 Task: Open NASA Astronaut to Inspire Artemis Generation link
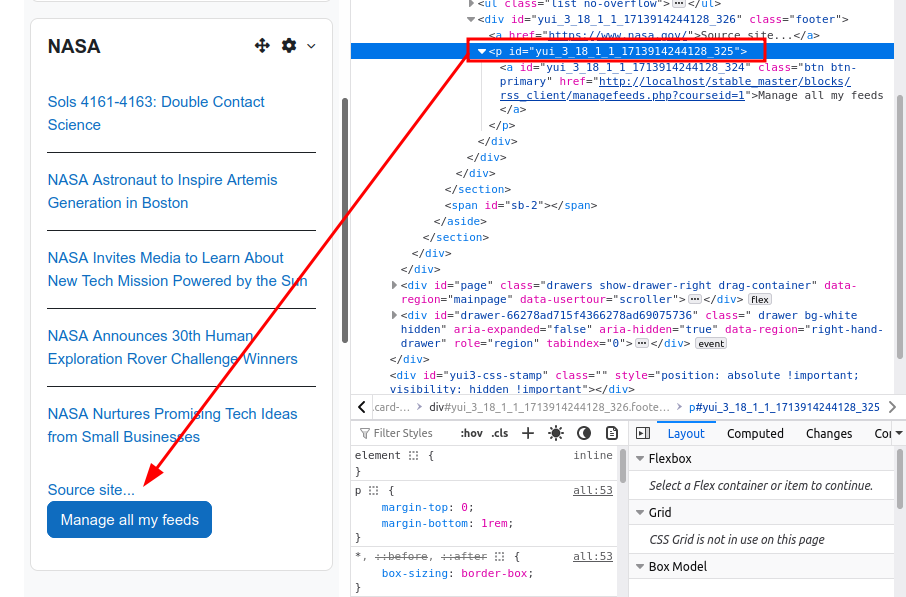click(x=162, y=191)
